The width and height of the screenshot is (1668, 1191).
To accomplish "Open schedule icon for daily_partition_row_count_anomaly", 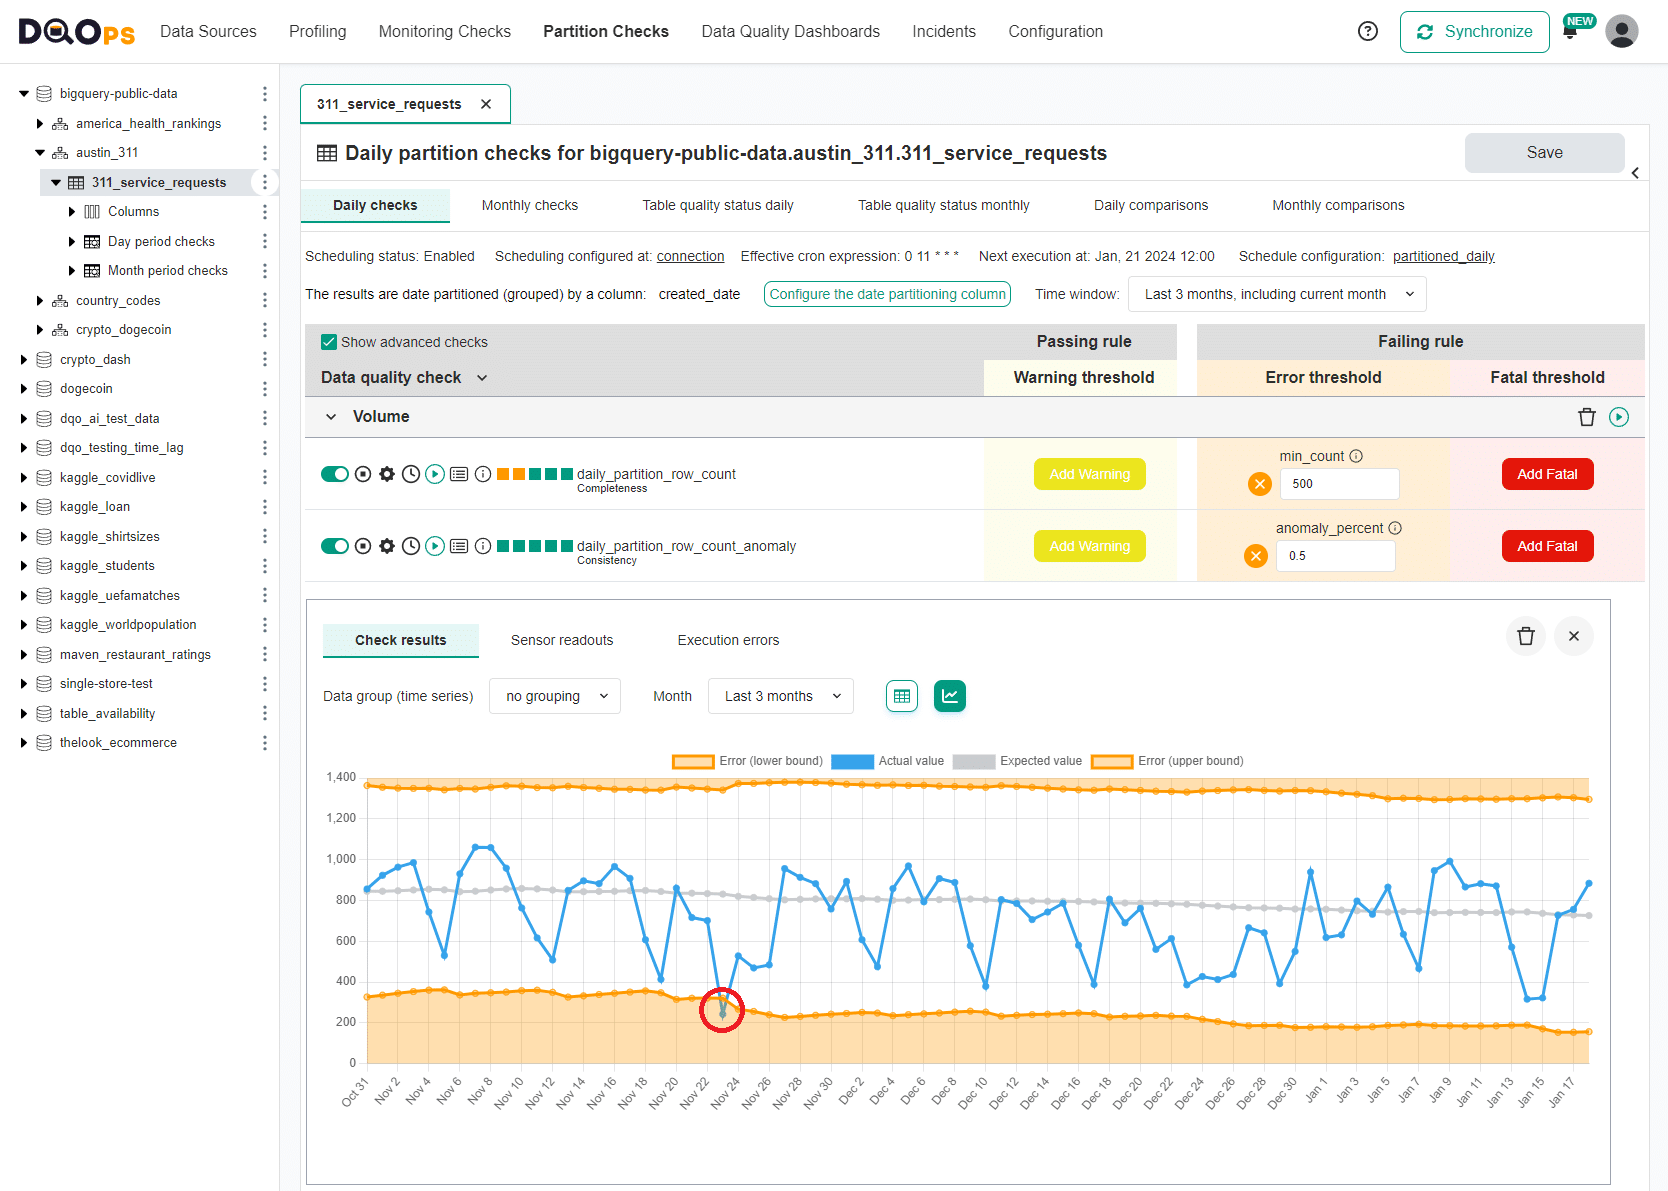I will click(411, 546).
